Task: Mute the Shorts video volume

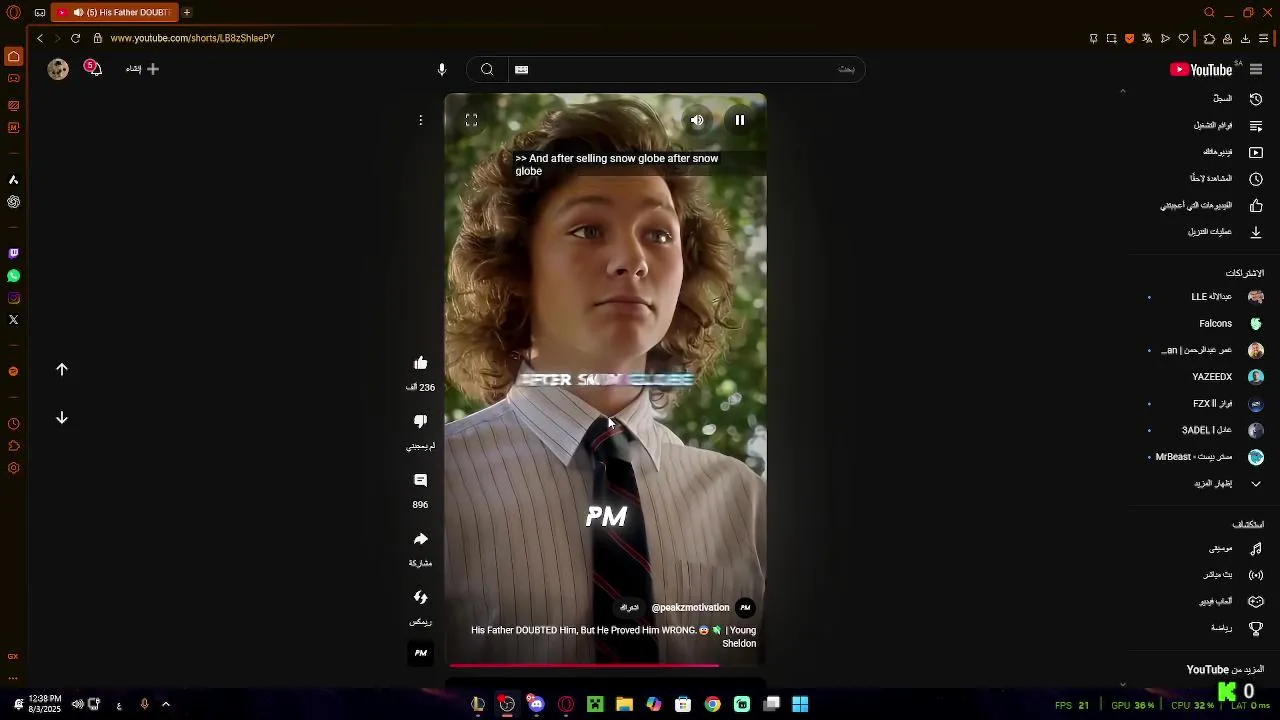Action: click(x=697, y=120)
